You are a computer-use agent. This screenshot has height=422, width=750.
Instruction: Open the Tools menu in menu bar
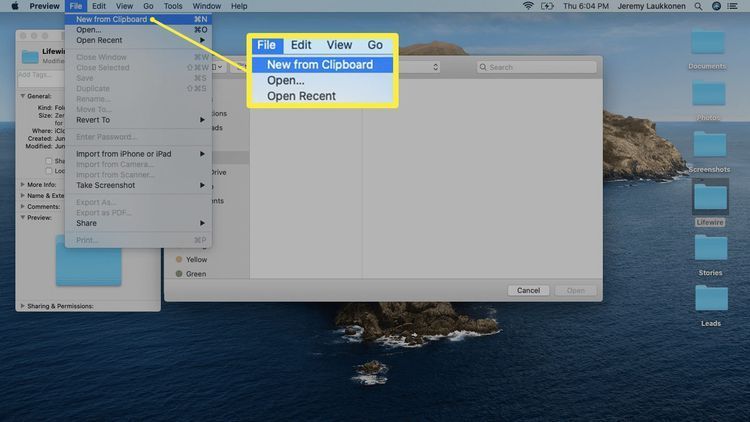pos(174,6)
